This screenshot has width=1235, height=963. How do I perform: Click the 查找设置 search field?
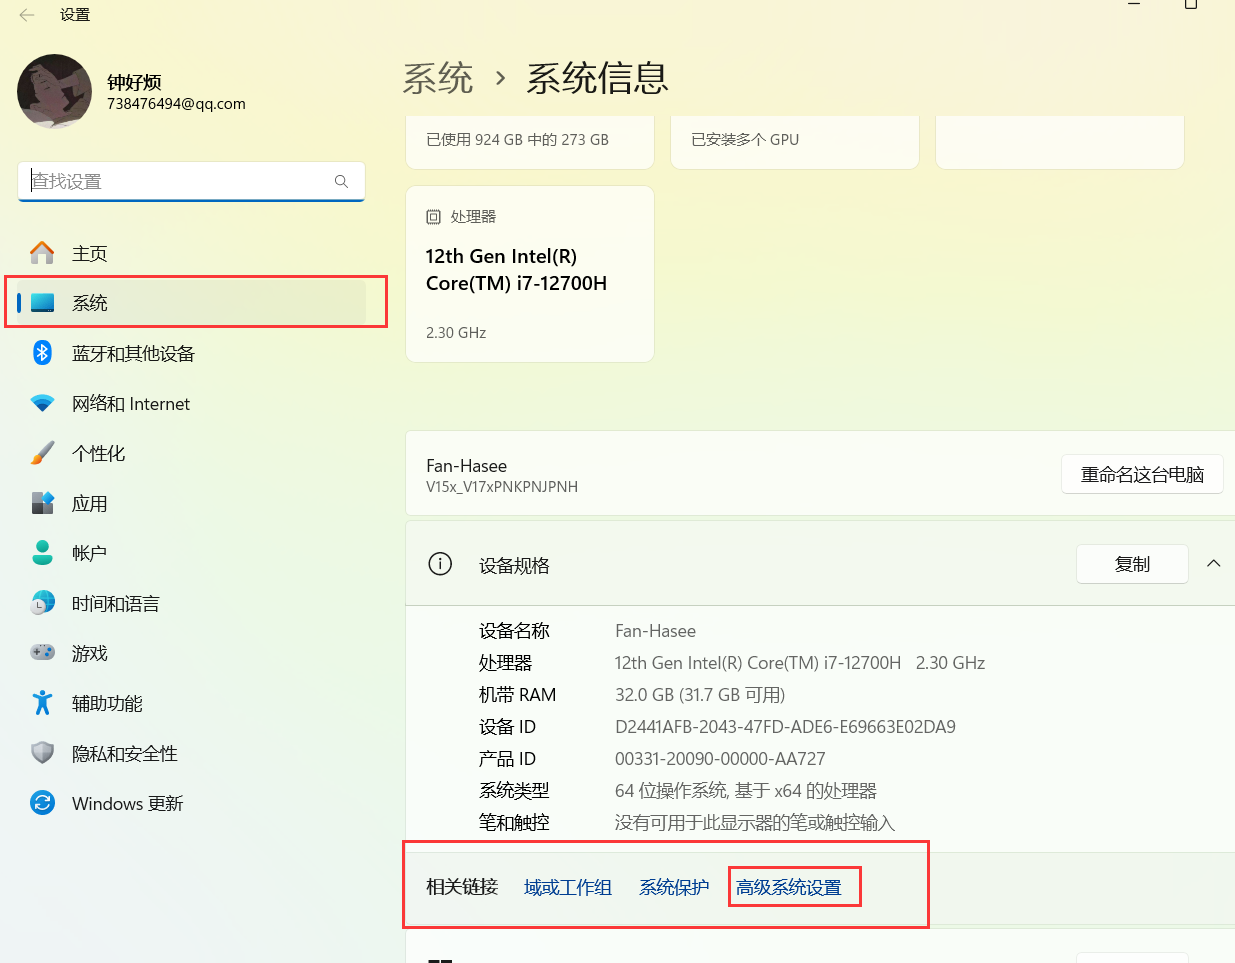tap(180, 181)
